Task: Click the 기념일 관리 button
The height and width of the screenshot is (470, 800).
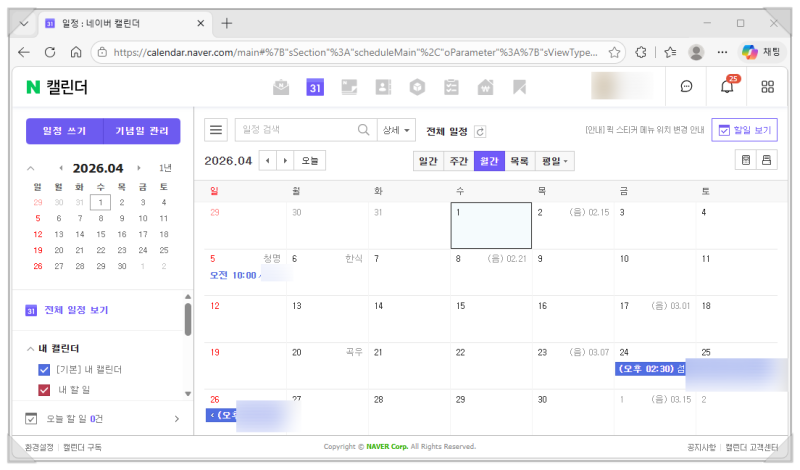Action: [142, 131]
